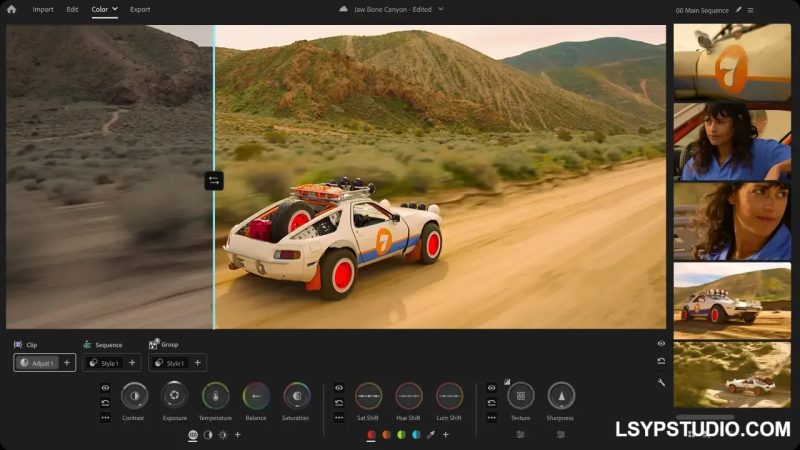Open more options for basic adjustments group

click(105, 417)
